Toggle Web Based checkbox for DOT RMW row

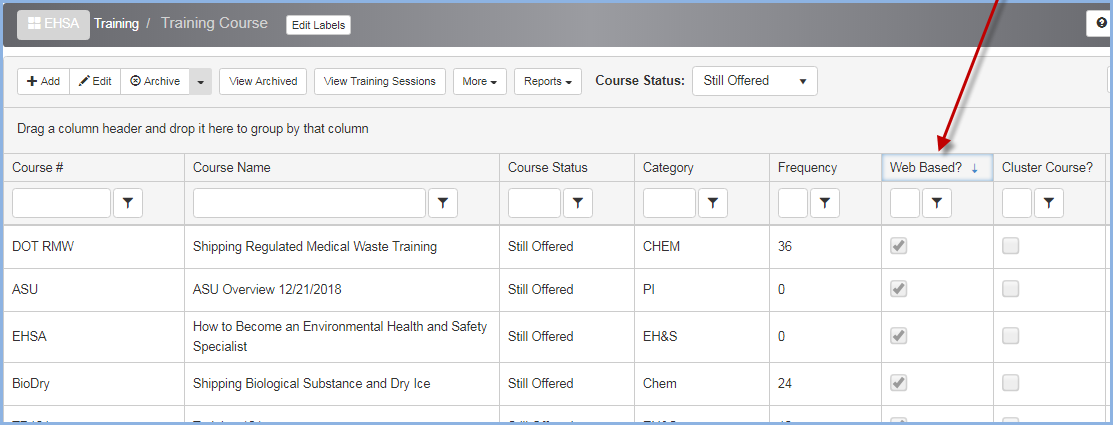pos(899,246)
